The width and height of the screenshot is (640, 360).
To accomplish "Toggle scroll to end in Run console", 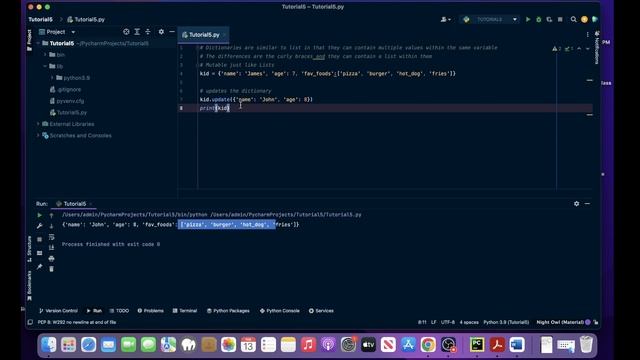I will click(x=51, y=248).
